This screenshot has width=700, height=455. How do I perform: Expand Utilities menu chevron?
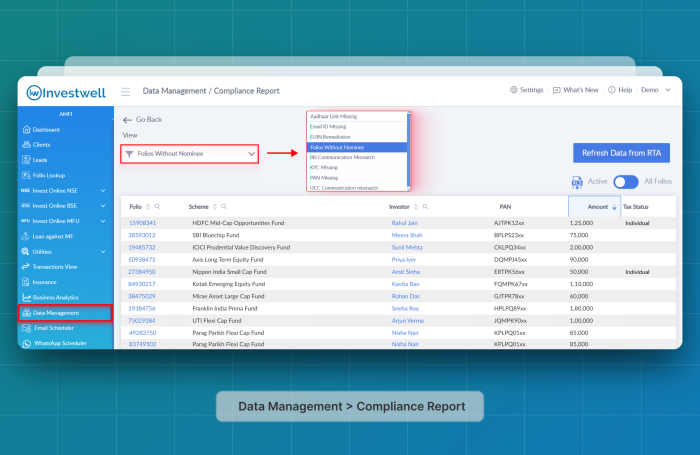[103, 252]
